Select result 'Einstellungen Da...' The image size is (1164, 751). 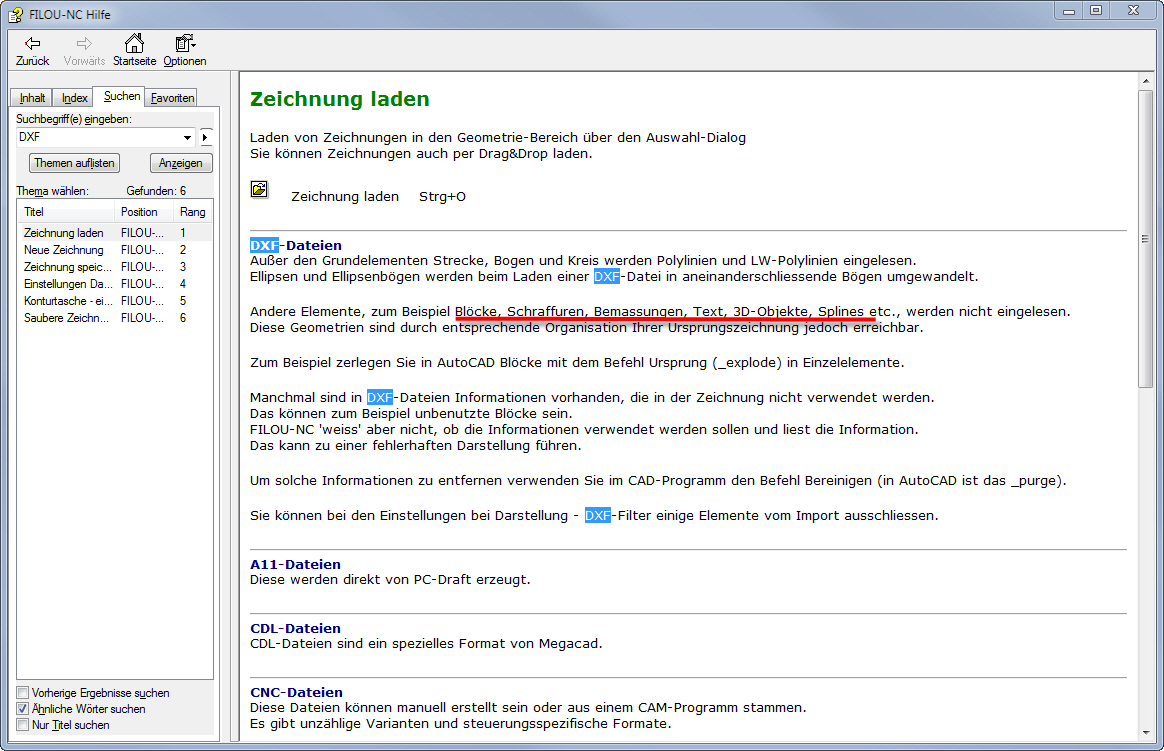click(114, 284)
